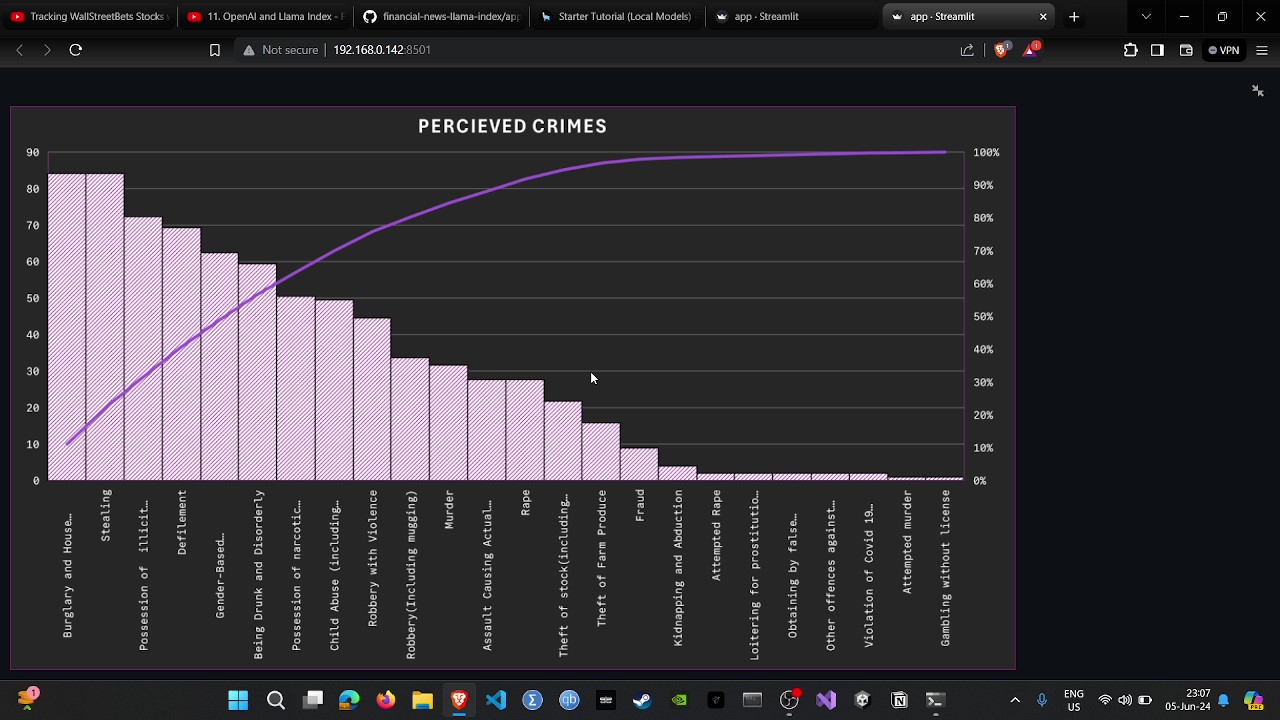This screenshot has width=1280, height=720.
Task: Open extensions puzzle icon
Action: coord(1131,50)
